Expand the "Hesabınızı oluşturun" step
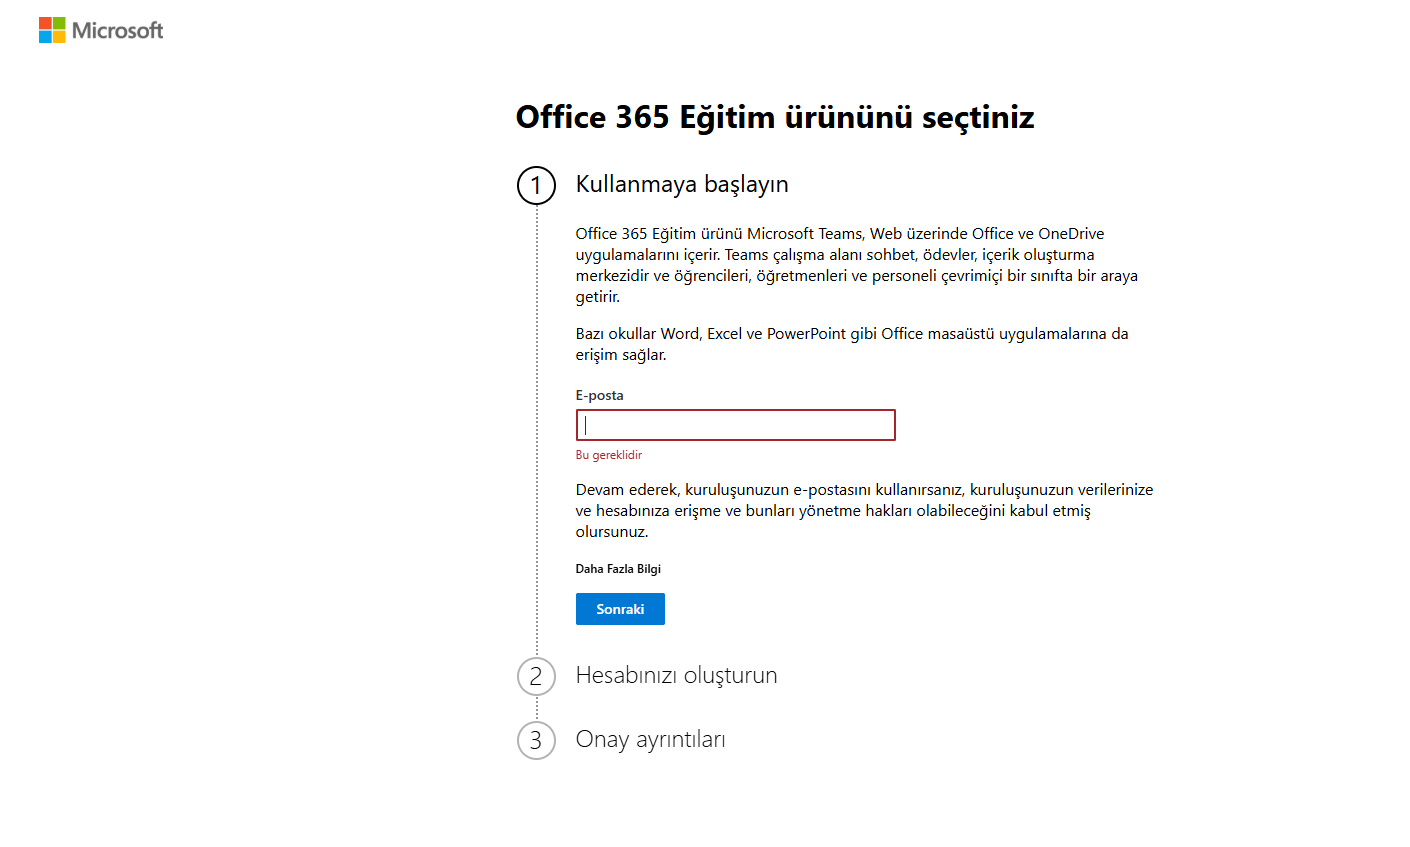This screenshot has height=847, width=1410. pos(676,676)
